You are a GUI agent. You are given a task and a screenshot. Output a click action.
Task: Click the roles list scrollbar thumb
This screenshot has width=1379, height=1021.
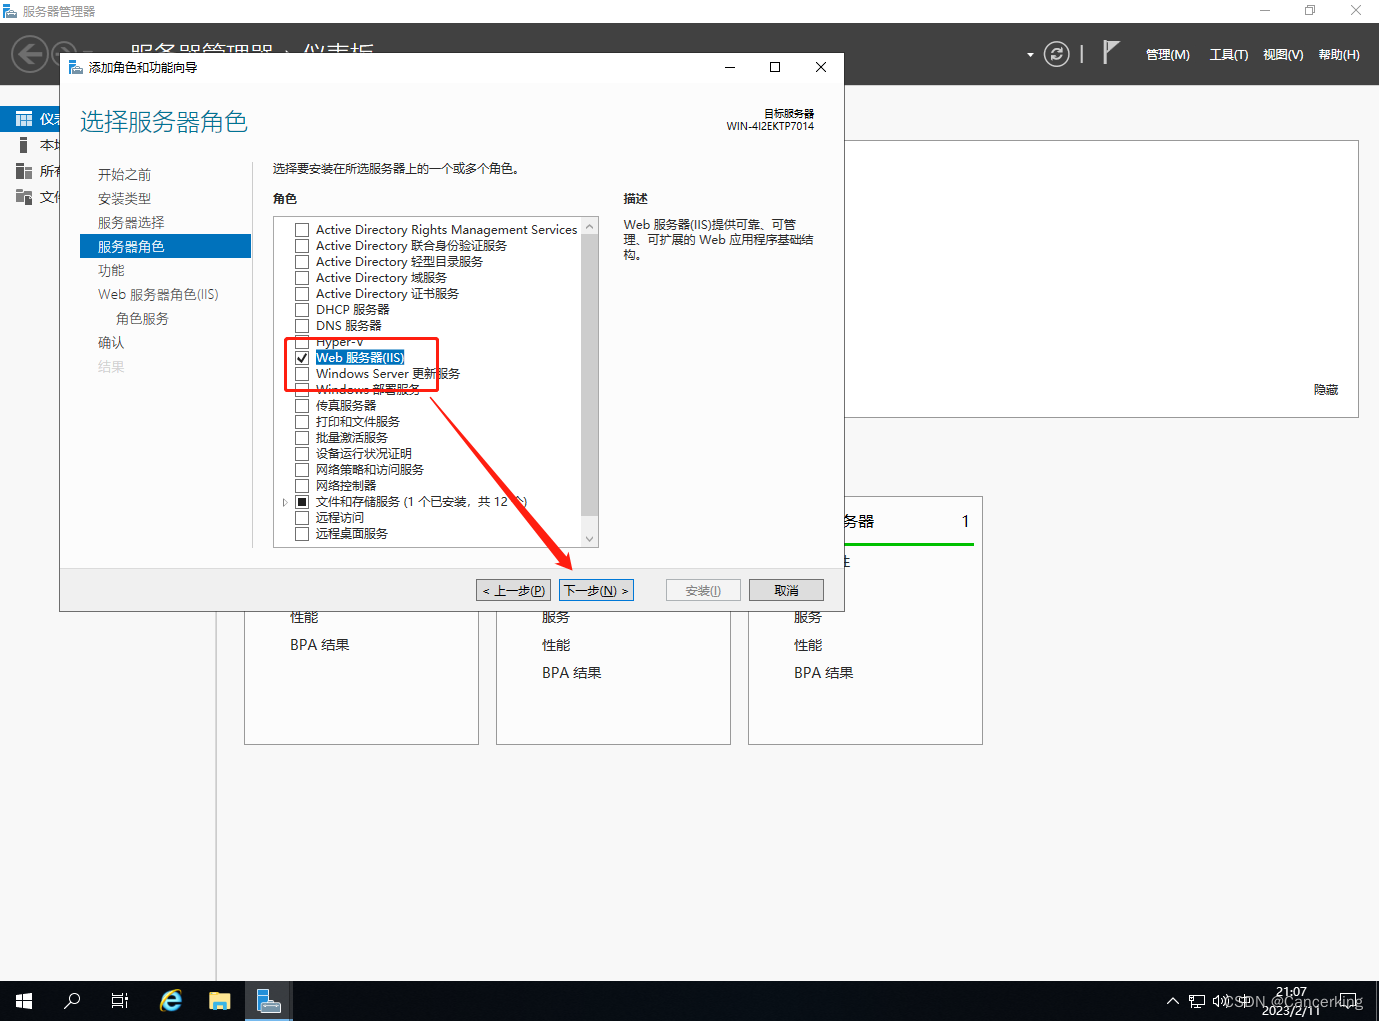point(590,376)
